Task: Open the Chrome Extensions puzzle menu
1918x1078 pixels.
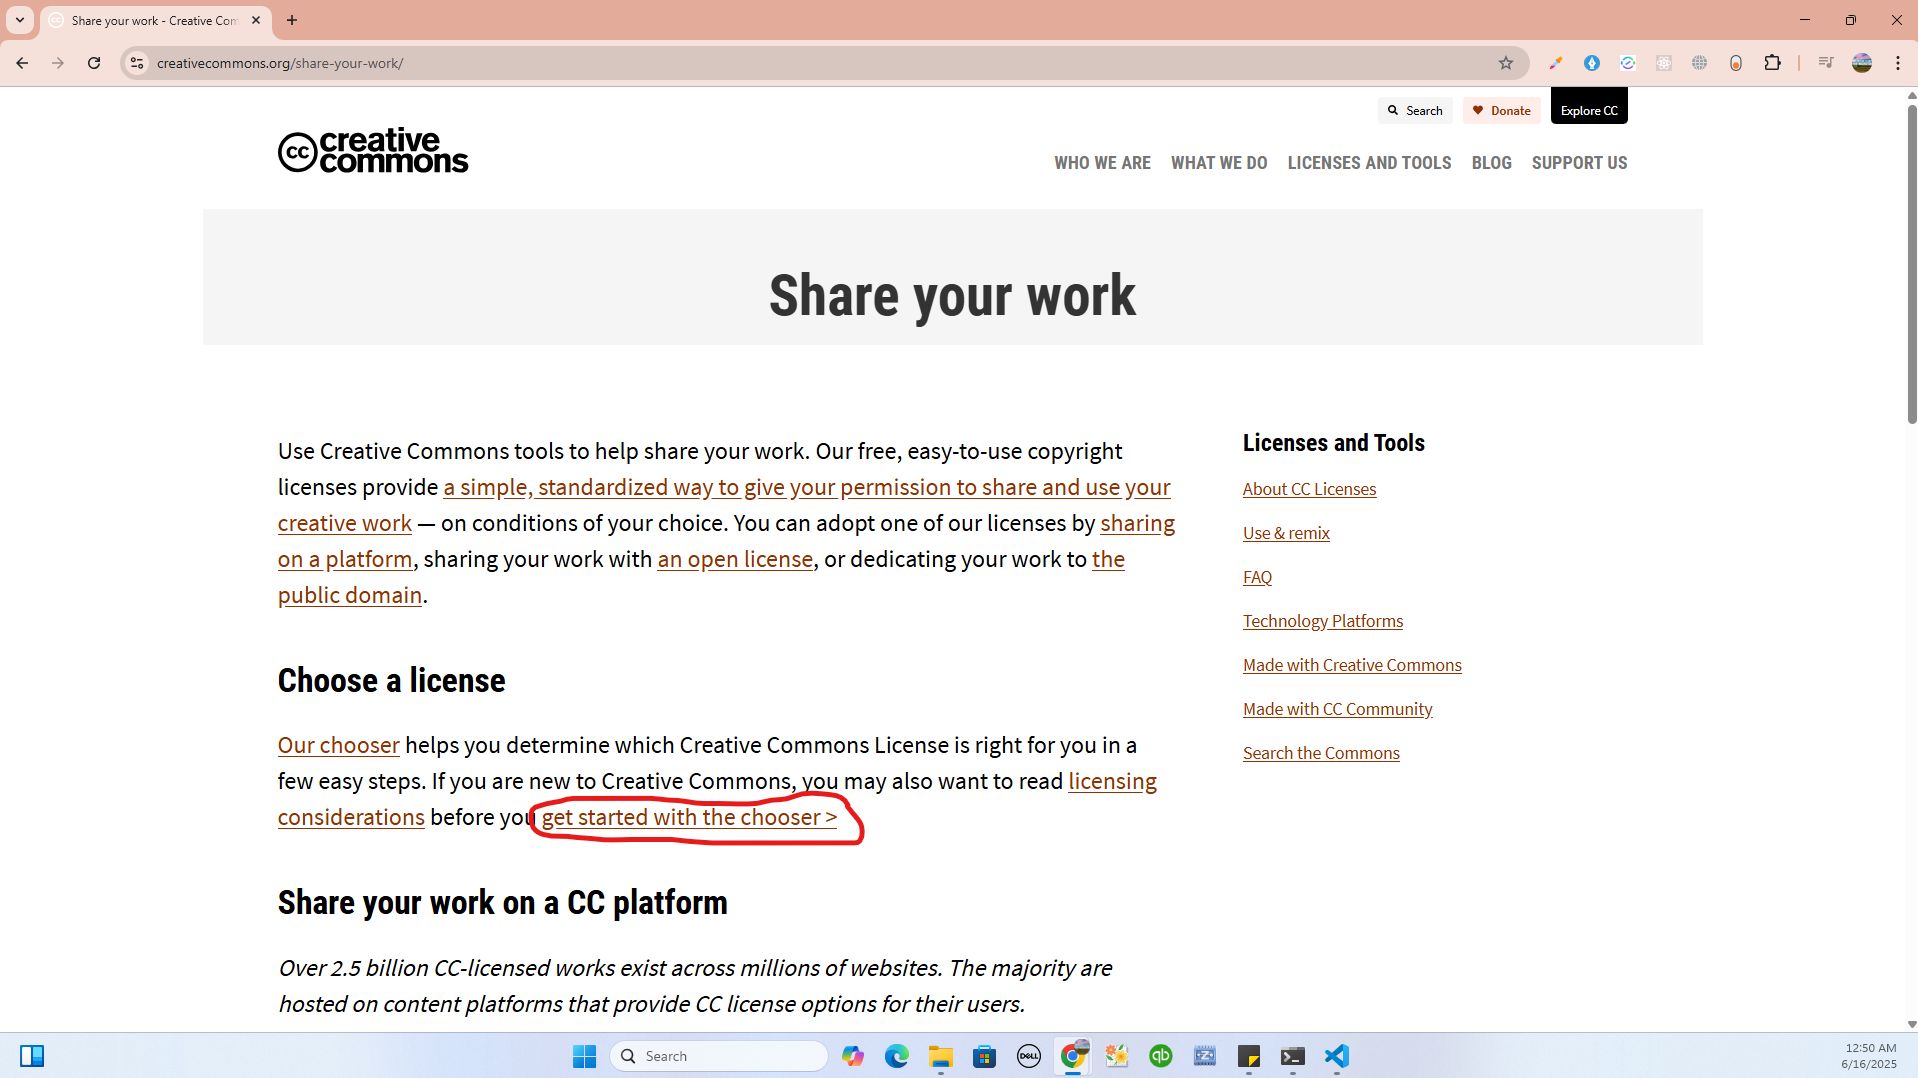Action: [x=1772, y=63]
